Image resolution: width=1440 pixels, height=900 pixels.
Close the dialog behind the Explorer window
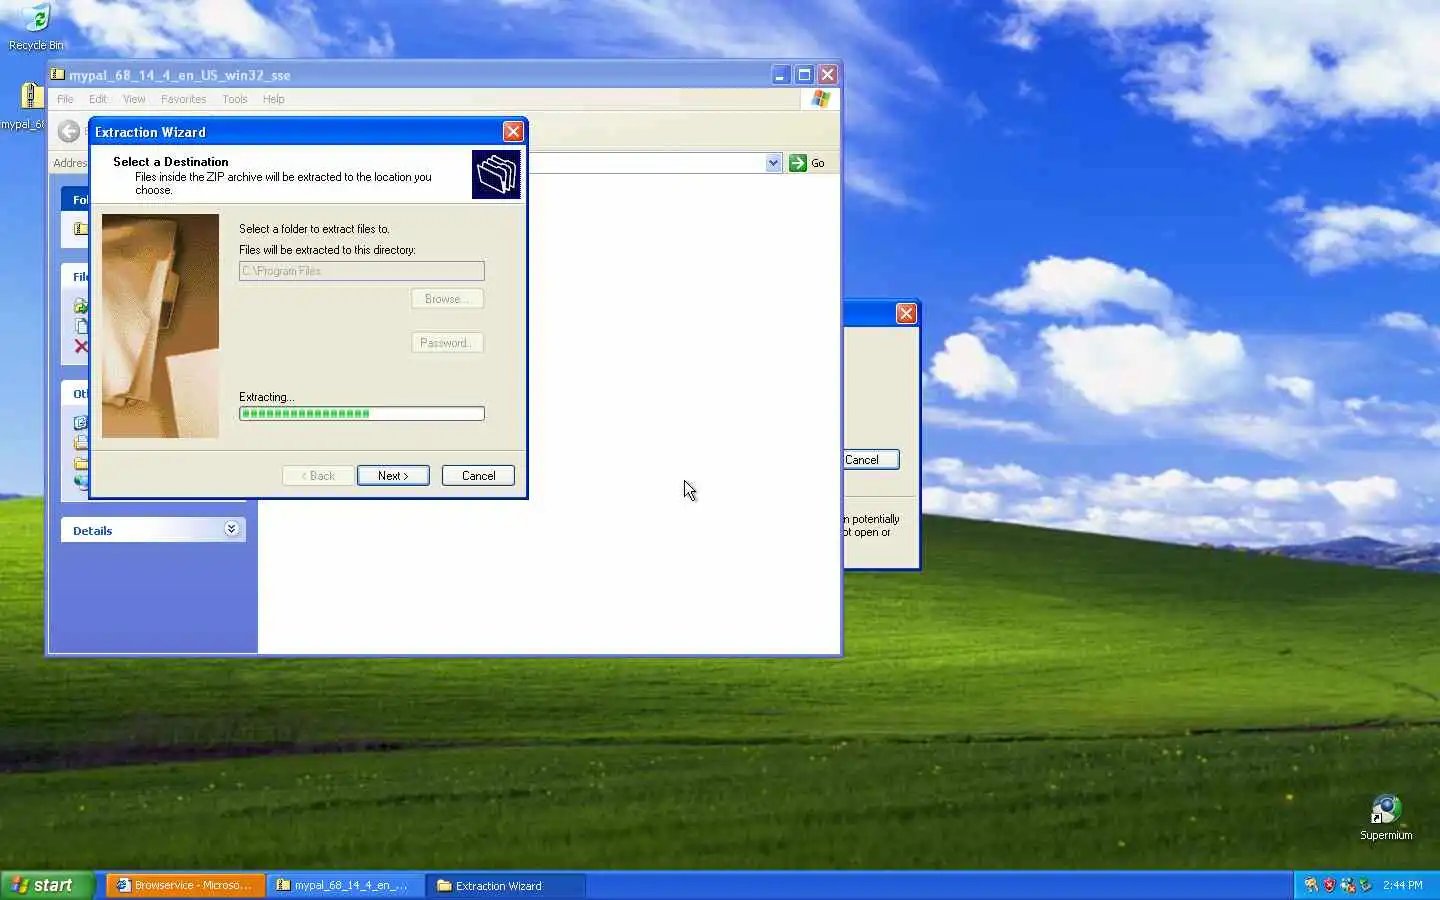coord(906,313)
